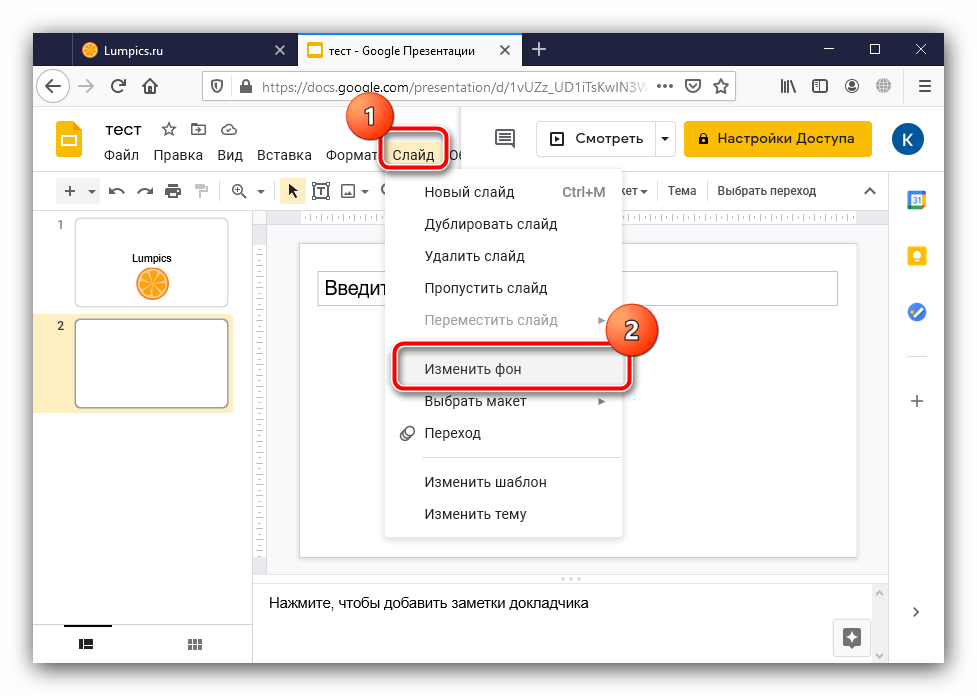This screenshot has height=696, width=977.
Task: Star the presentation next to the title
Action: click(x=169, y=129)
